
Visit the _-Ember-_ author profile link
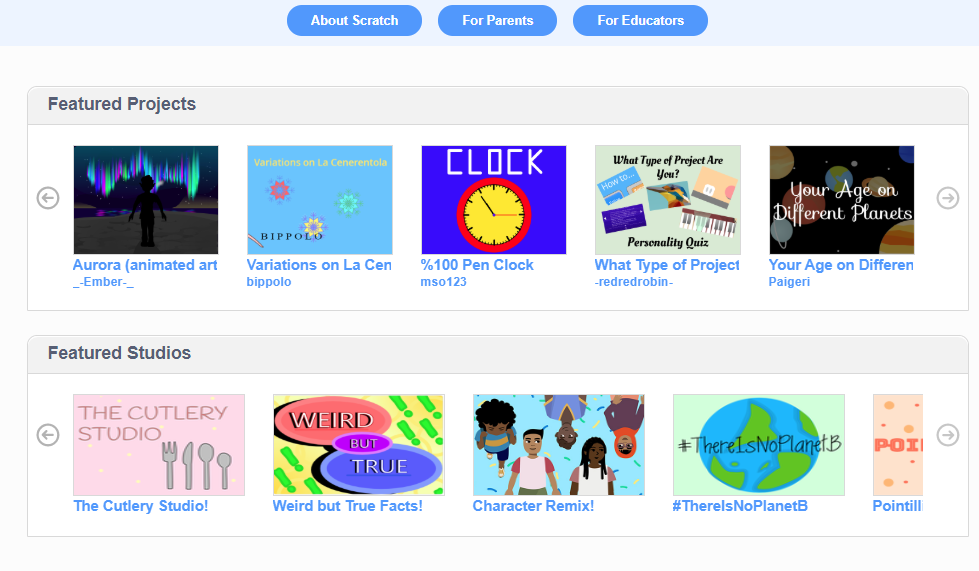(103, 282)
